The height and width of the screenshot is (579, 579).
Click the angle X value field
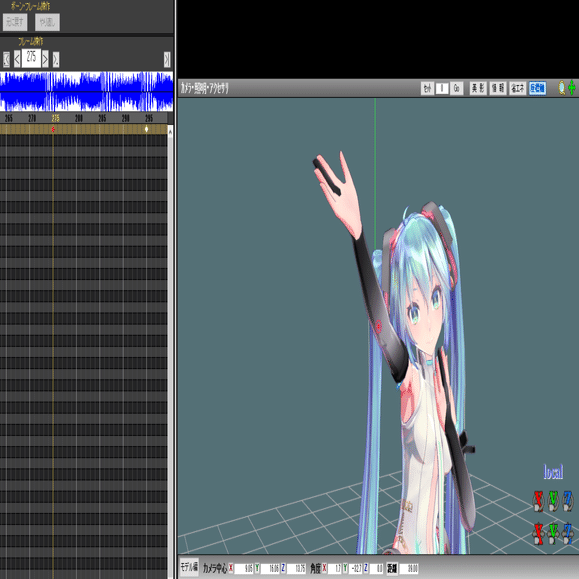pyautogui.click(x=335, y=569)
